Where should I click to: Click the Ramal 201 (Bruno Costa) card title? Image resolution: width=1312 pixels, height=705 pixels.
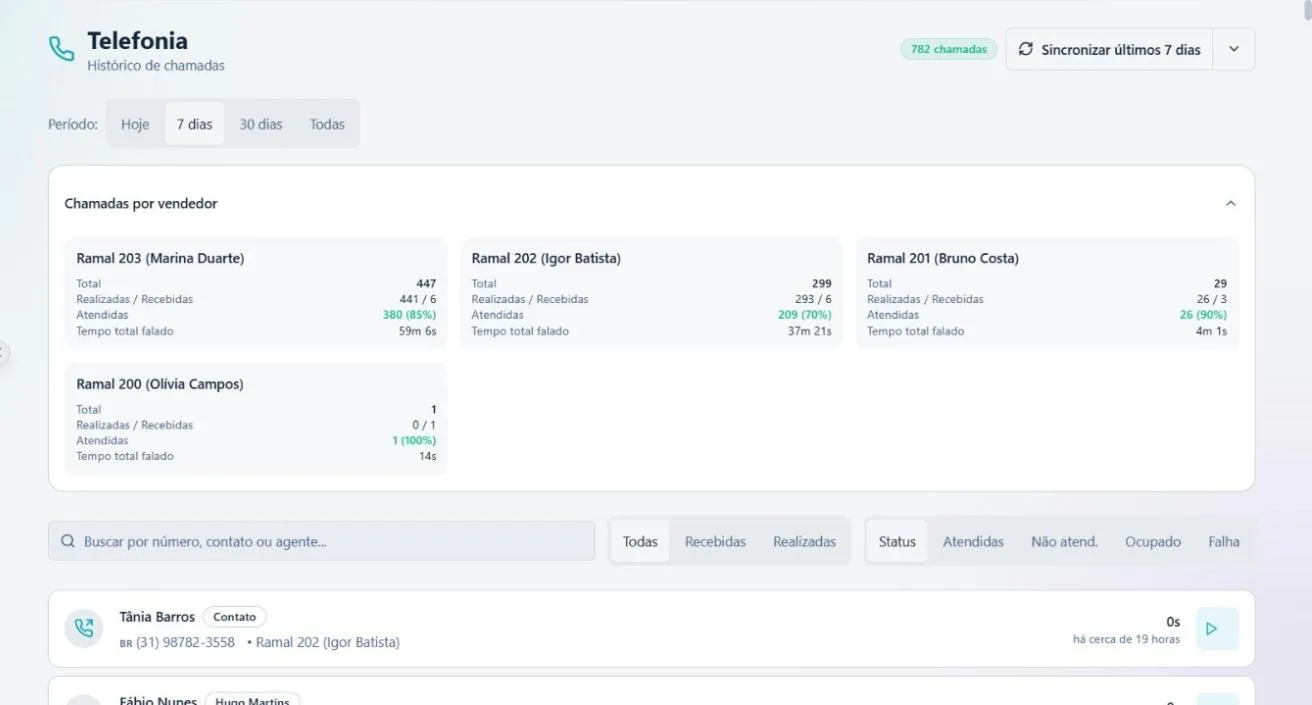click(943, 258)
